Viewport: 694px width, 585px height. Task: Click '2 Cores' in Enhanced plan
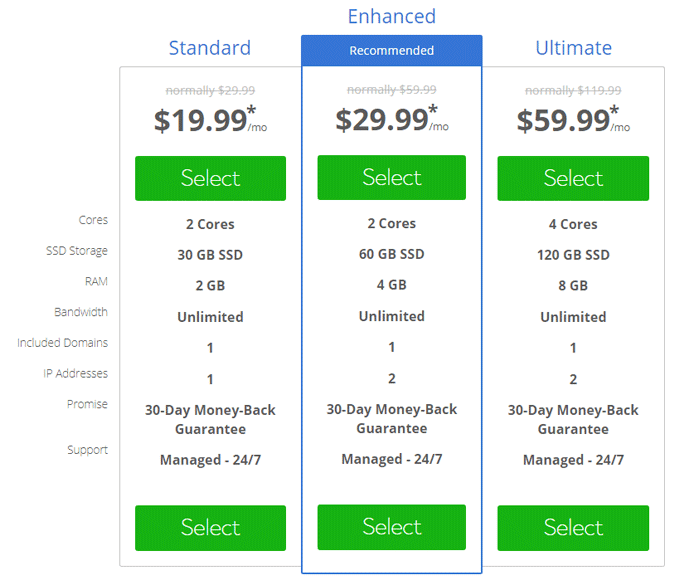[x=392, y=223]
